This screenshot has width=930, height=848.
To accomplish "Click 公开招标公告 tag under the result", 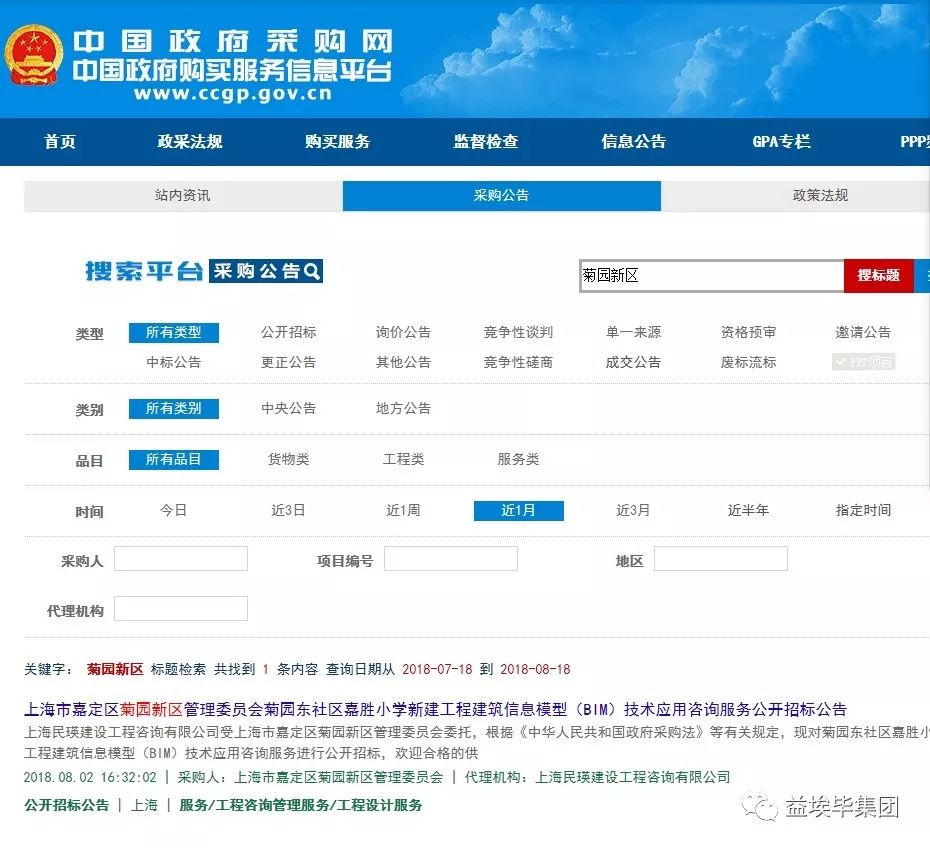I will [x=66, y=805].
